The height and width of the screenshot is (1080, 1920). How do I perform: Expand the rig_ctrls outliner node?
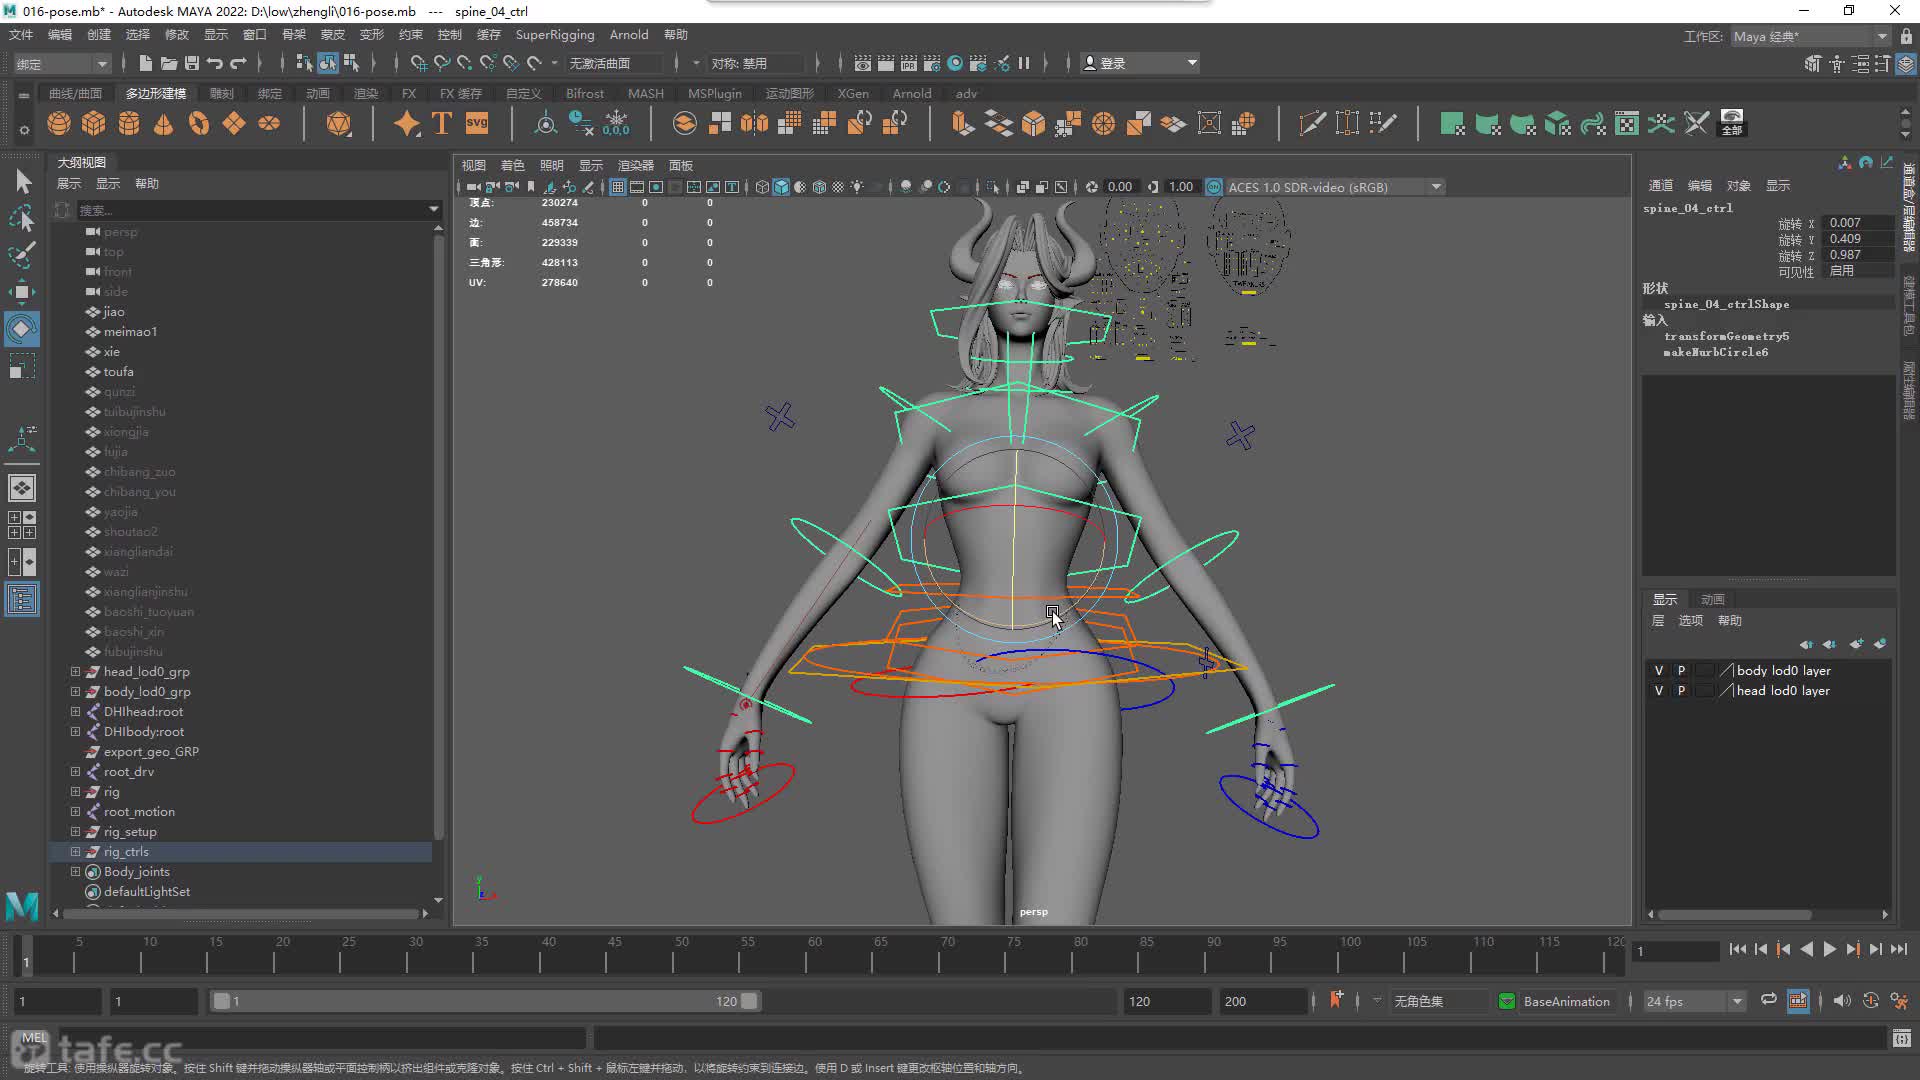point(75,852)
